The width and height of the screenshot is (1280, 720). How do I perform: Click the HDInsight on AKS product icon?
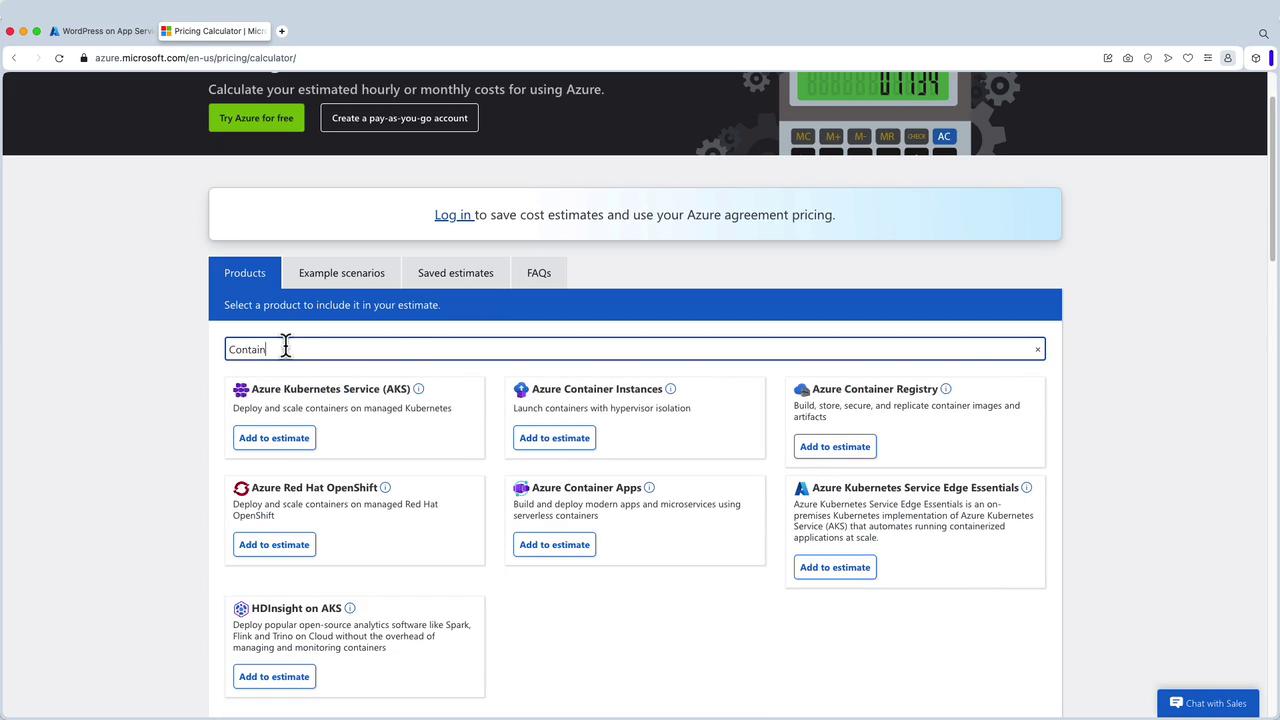(241, 608)
